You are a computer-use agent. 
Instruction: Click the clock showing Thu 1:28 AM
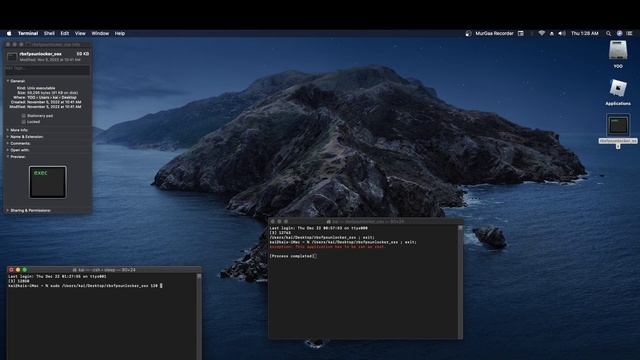584,33
